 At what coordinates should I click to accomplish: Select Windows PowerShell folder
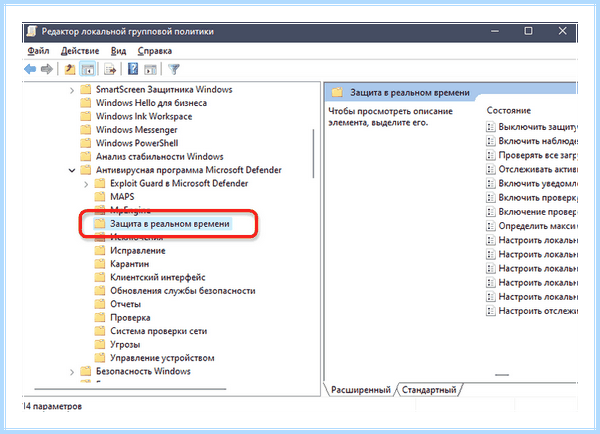137,143
